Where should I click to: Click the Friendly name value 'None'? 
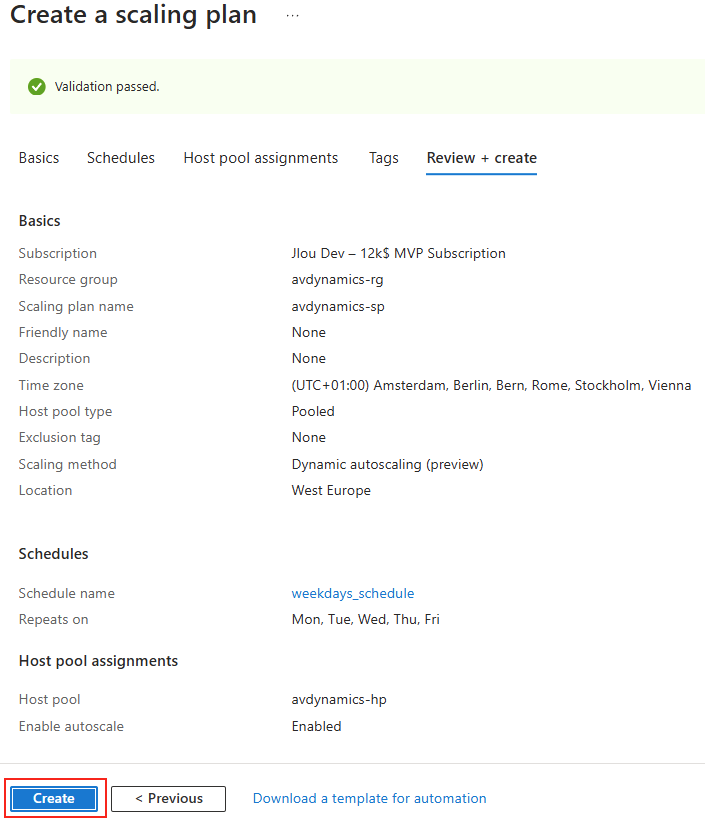click(x=309, y=332)
